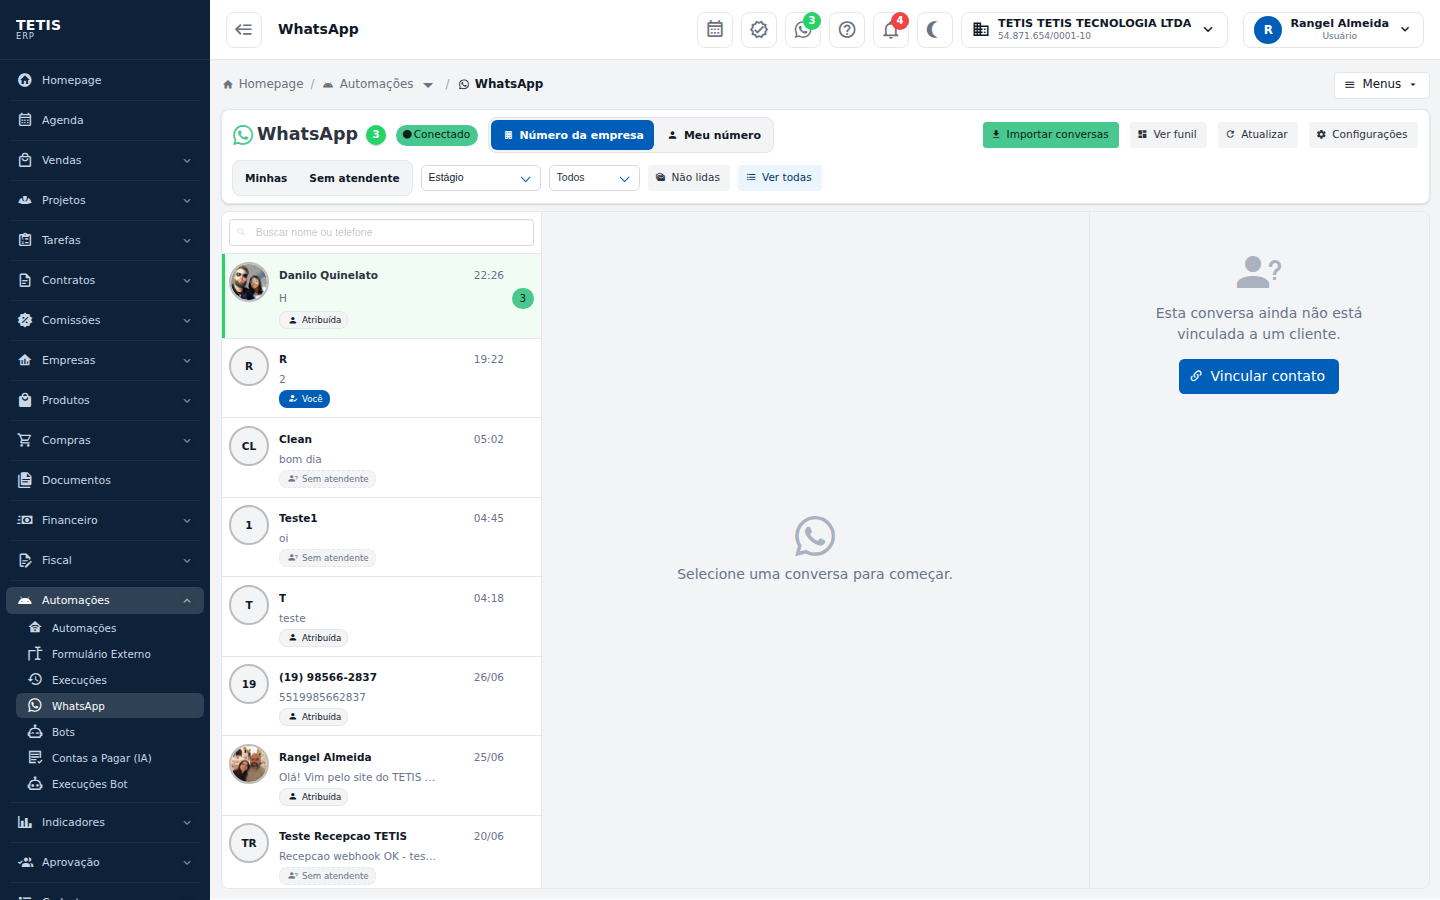
Task: Open the Estágio dropdown
Action: pos(480,178)
